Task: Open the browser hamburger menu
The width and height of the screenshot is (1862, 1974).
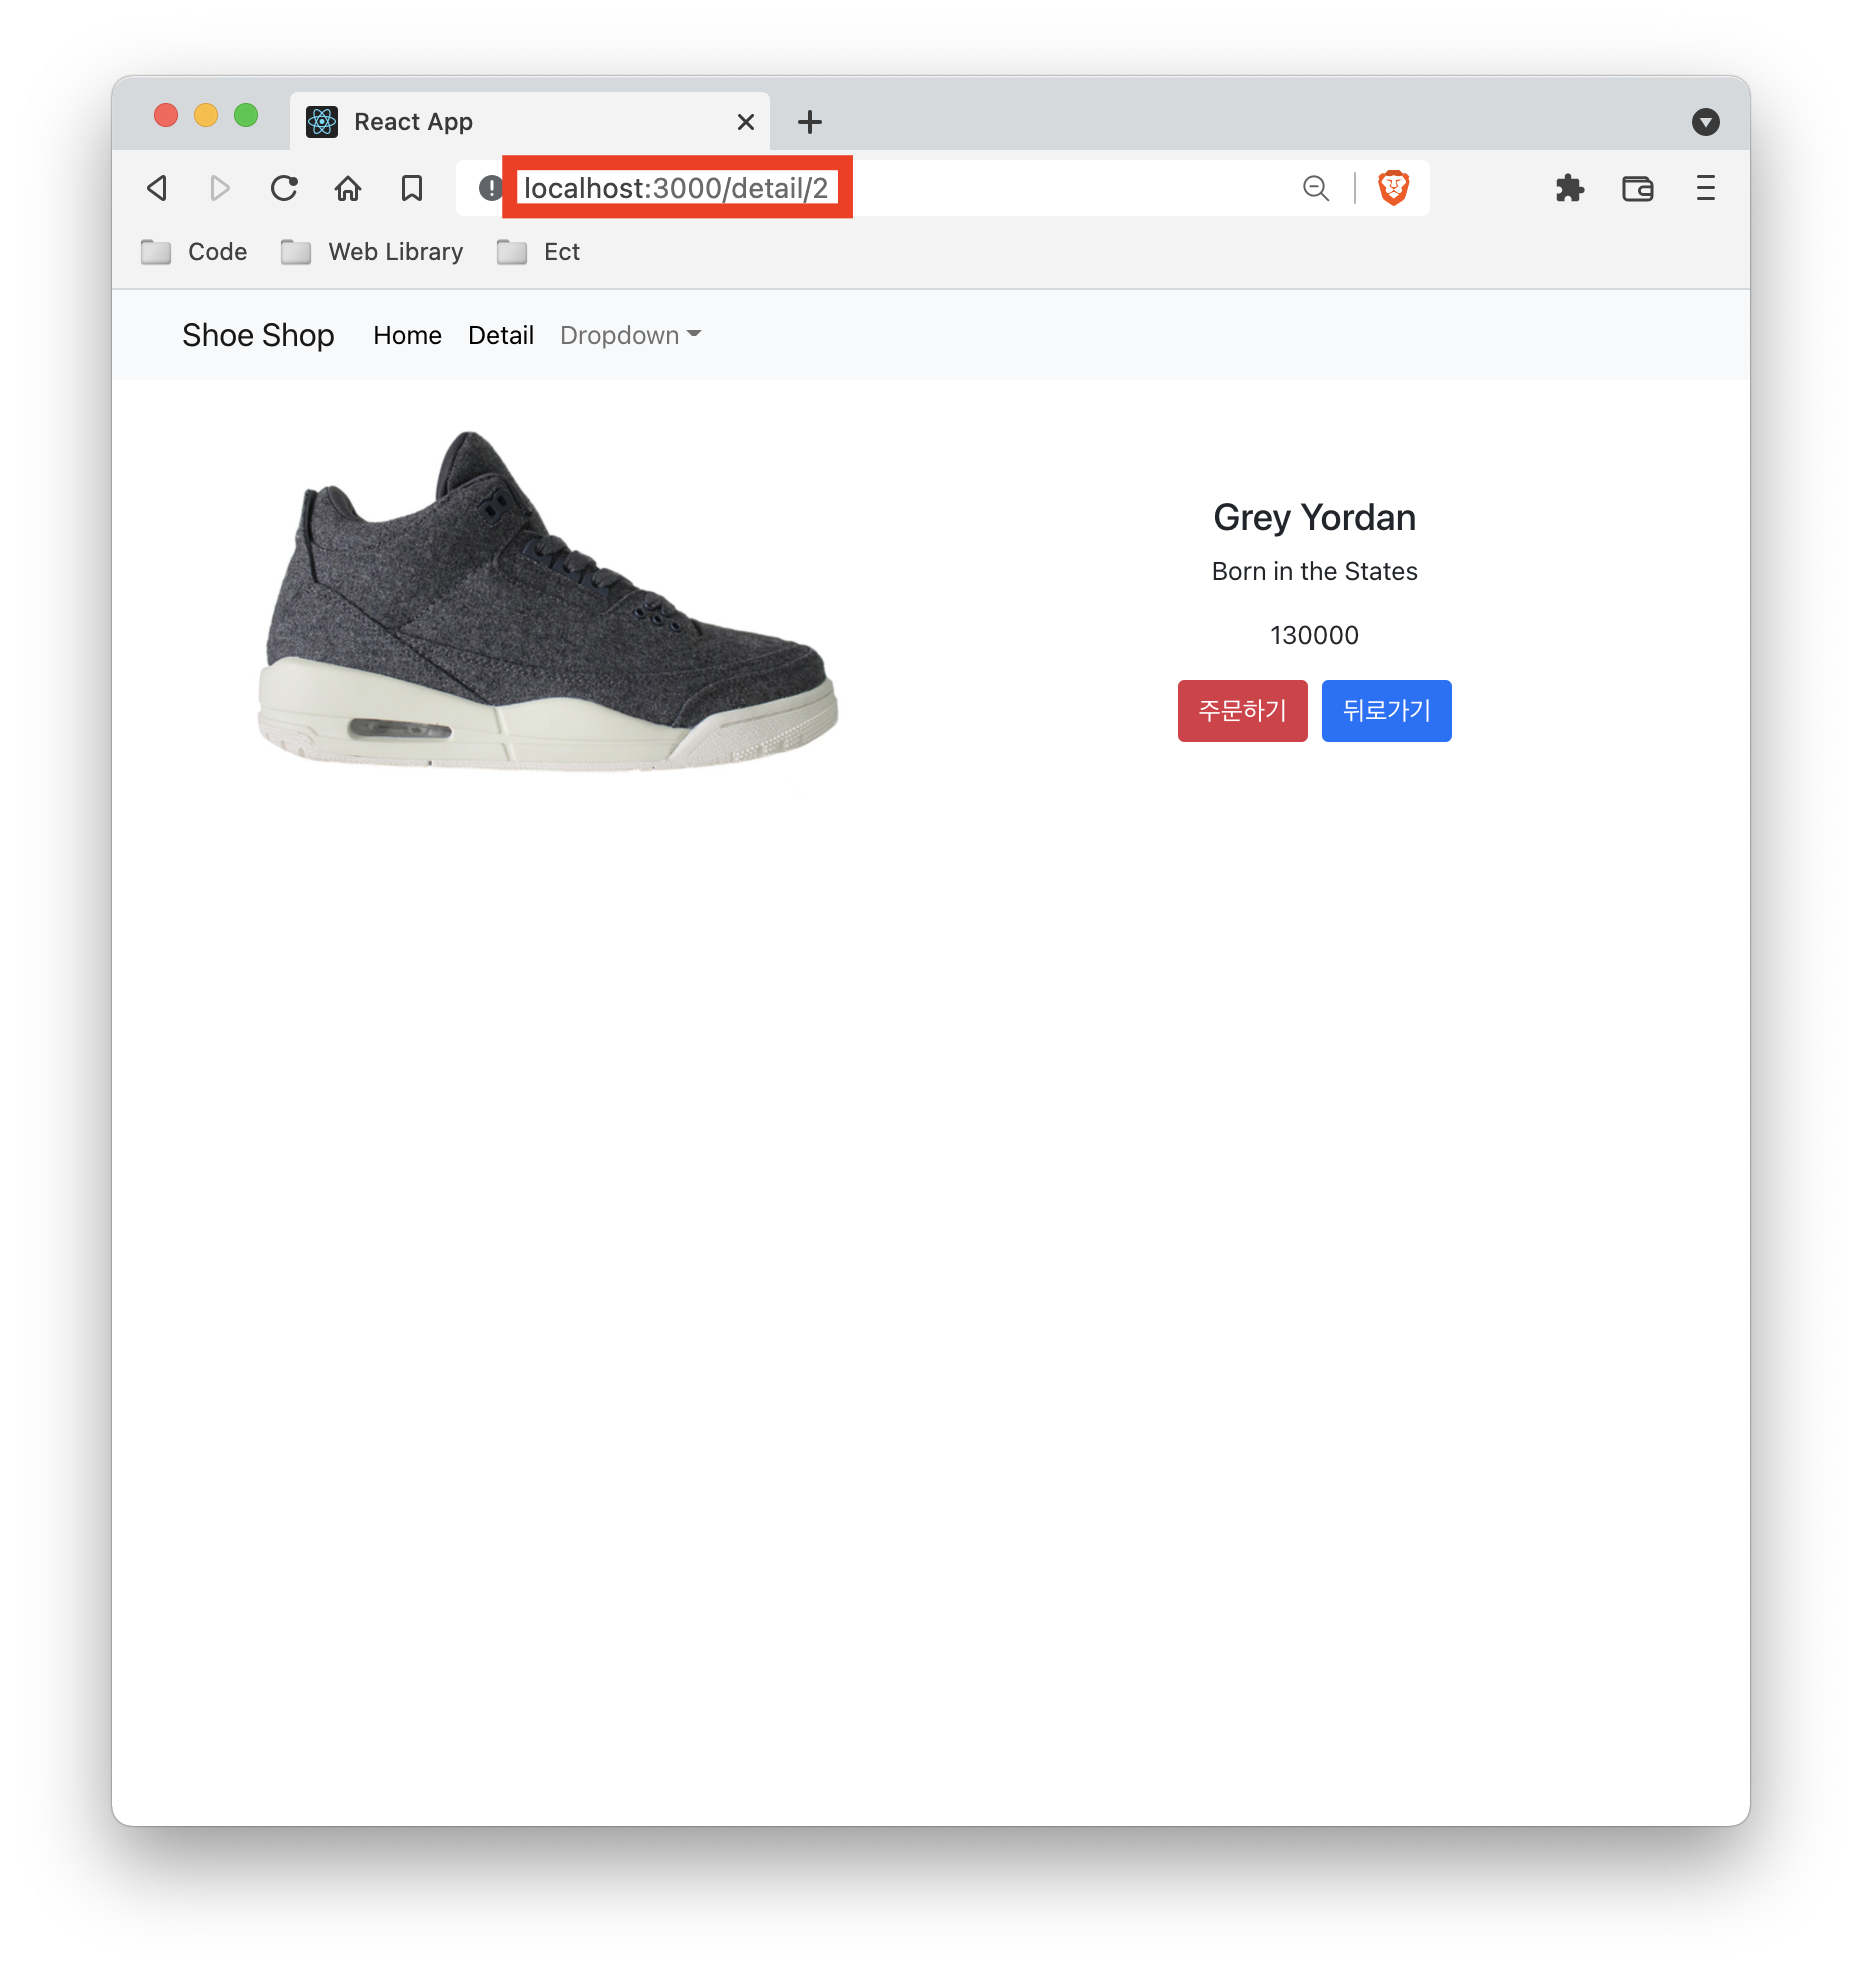Action: pos(1706,188)
